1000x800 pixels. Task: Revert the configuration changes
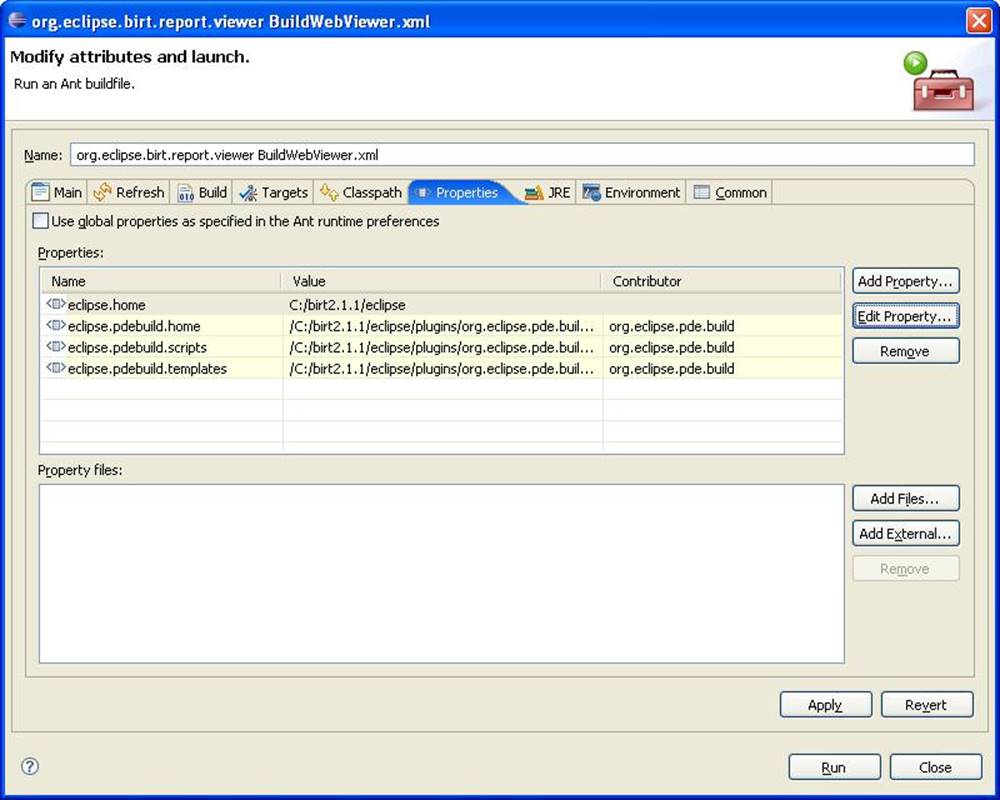coord(927,704)
